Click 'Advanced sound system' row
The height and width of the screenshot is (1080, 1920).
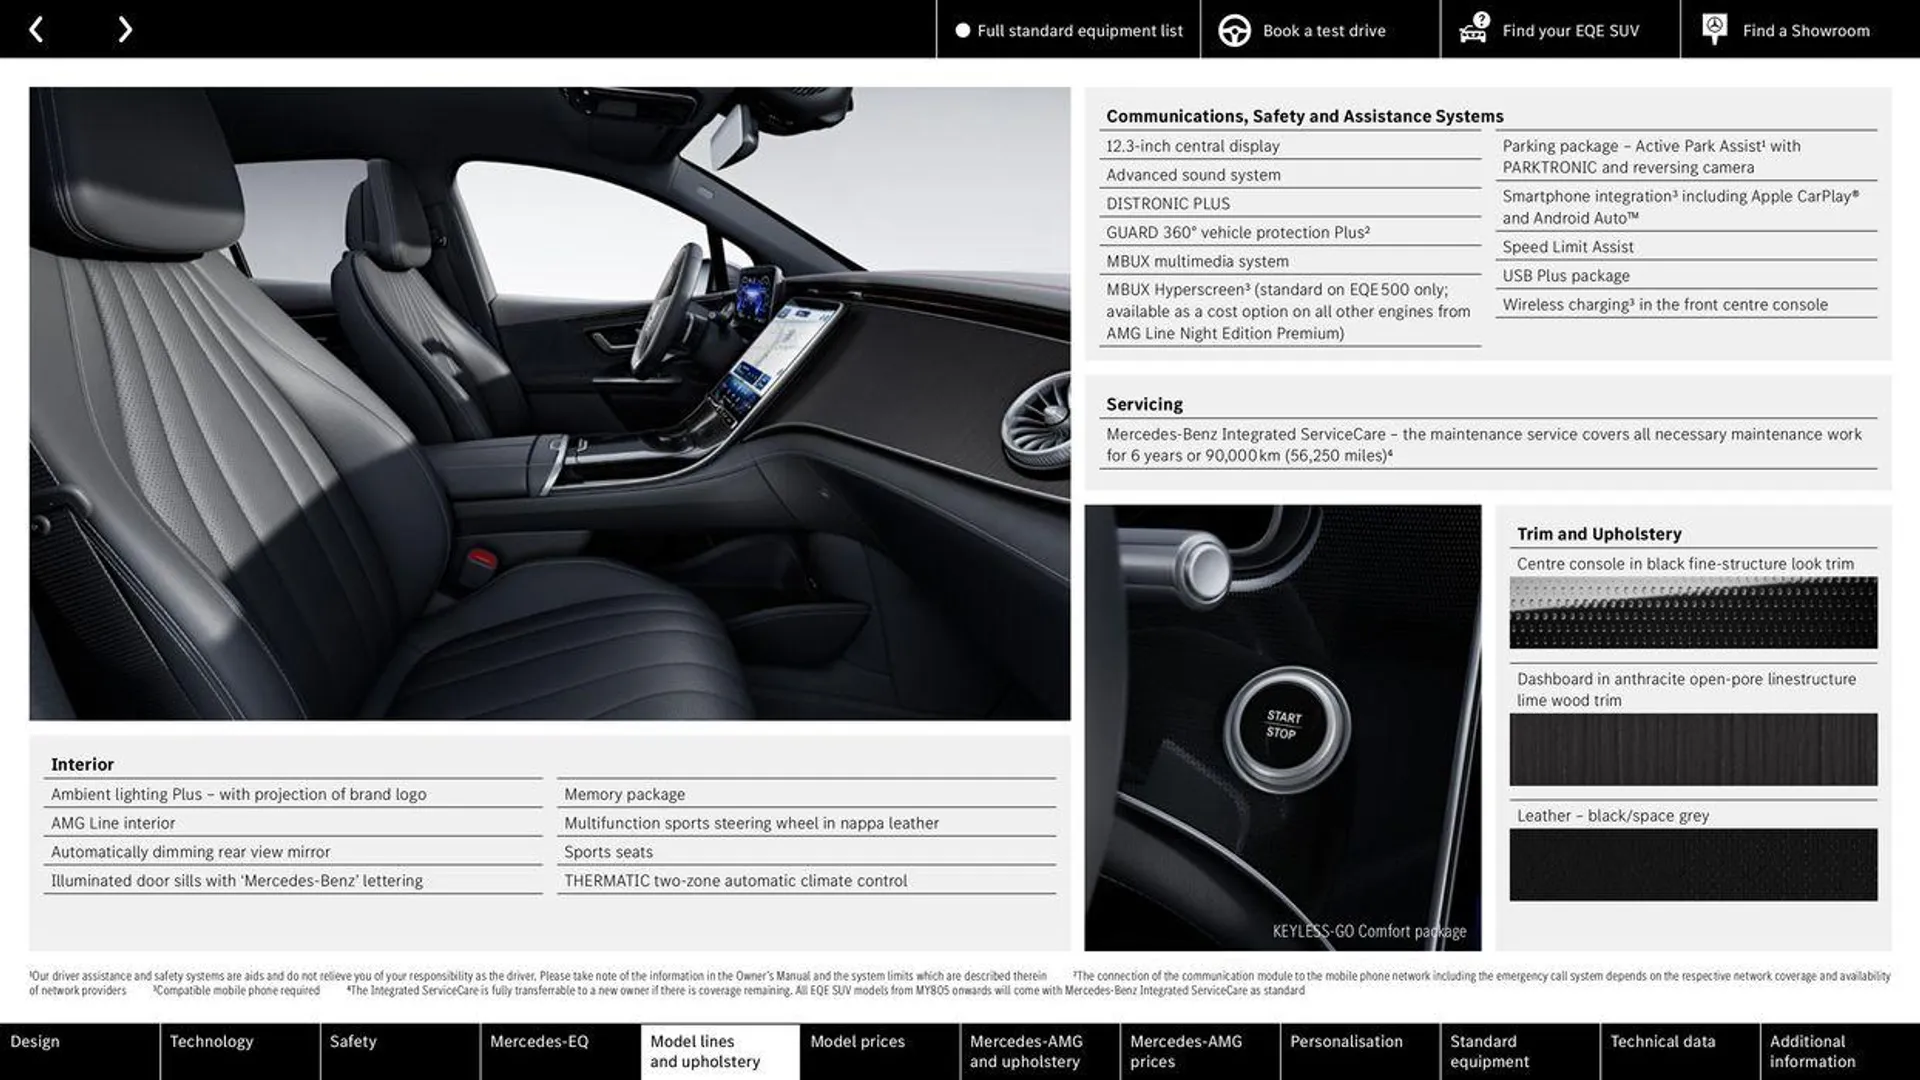[x=1290, y=175]
